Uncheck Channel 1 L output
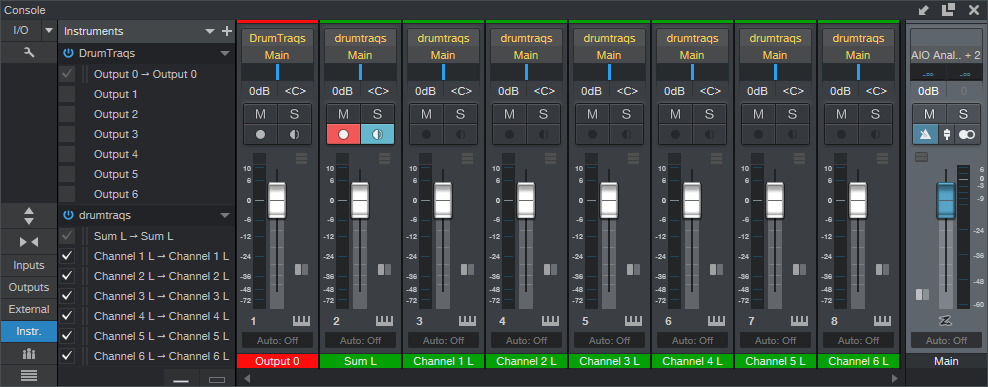Screen dimensions: 988x387 pos(67,257)
